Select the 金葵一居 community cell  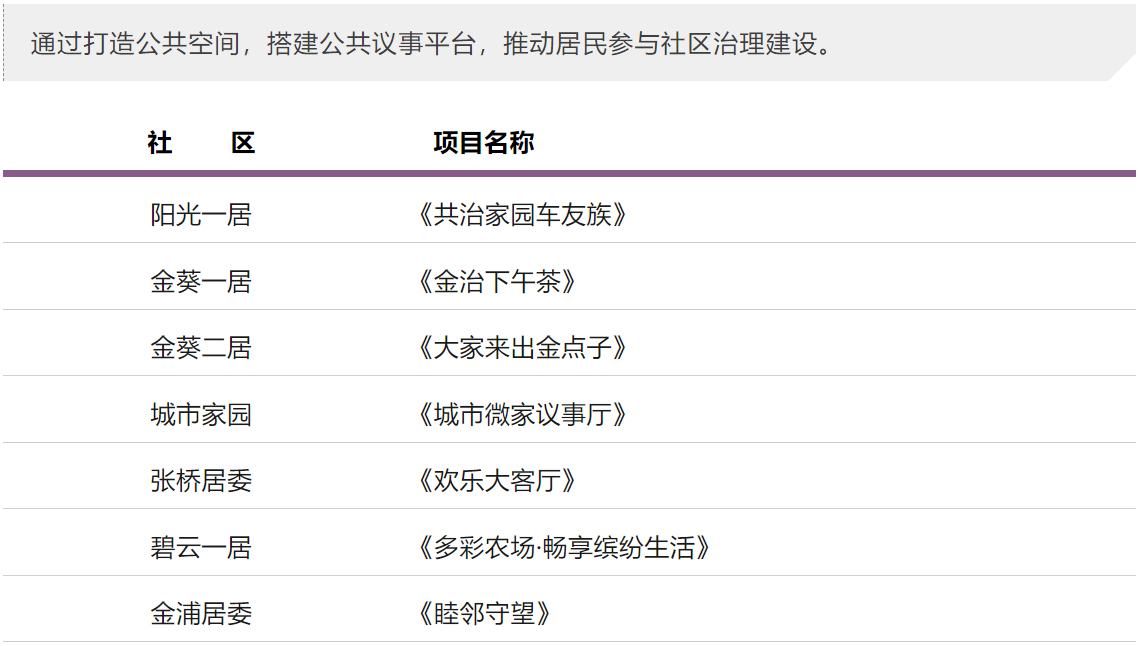[201, 281]
